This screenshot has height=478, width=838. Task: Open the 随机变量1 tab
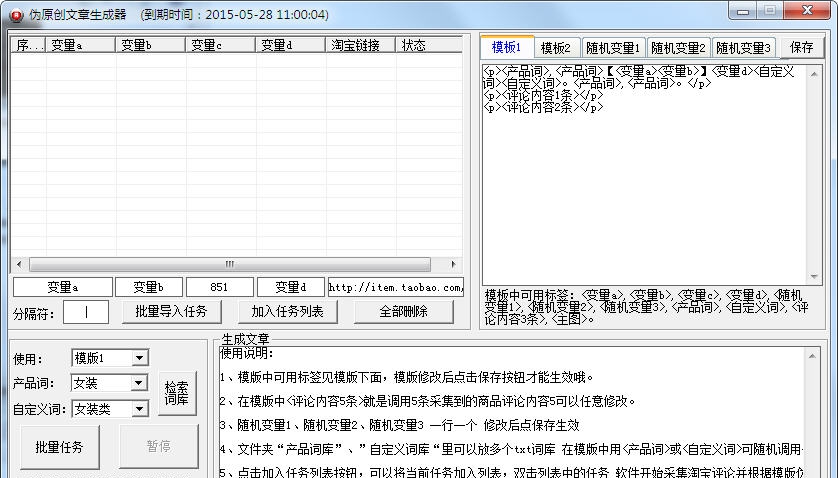[612, 47]
